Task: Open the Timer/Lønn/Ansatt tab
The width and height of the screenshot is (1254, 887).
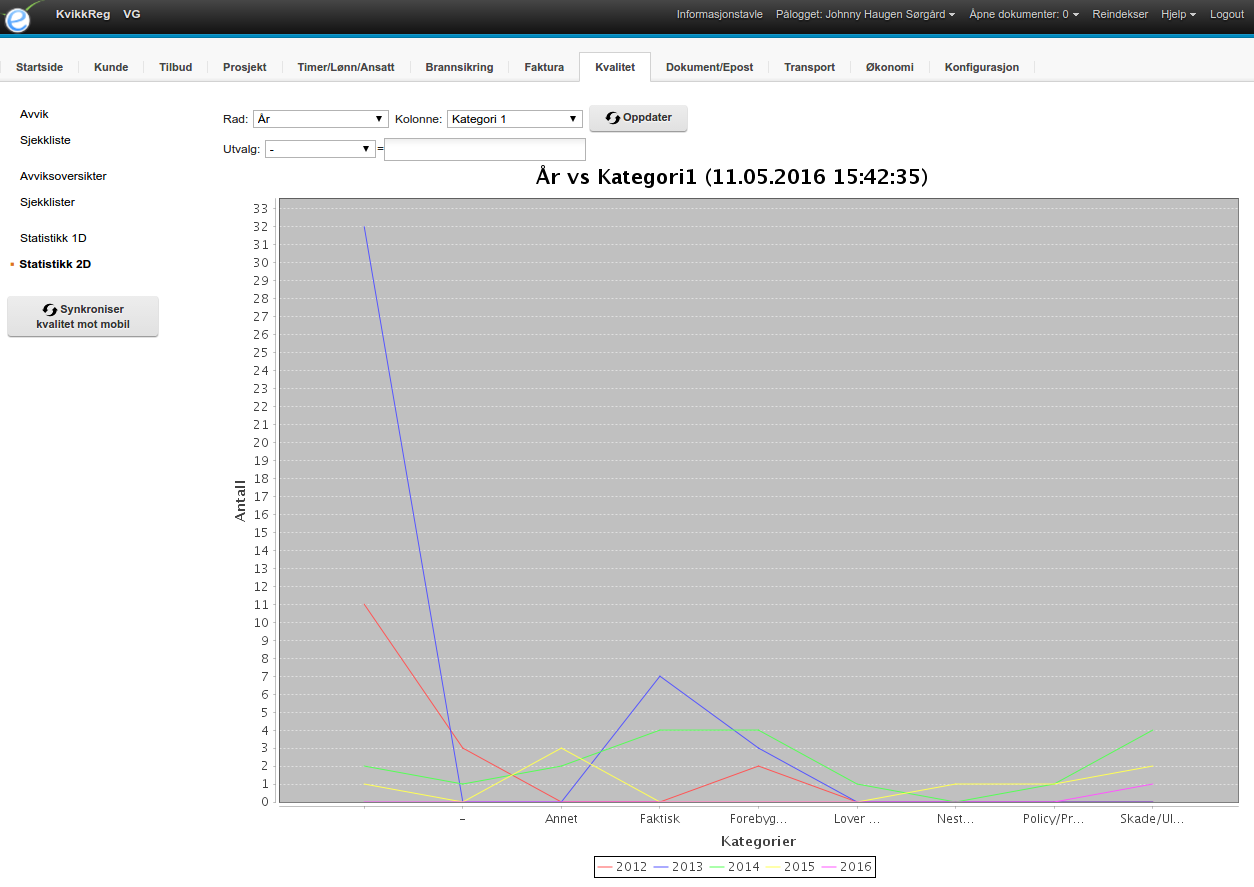Action: point(346,67)
